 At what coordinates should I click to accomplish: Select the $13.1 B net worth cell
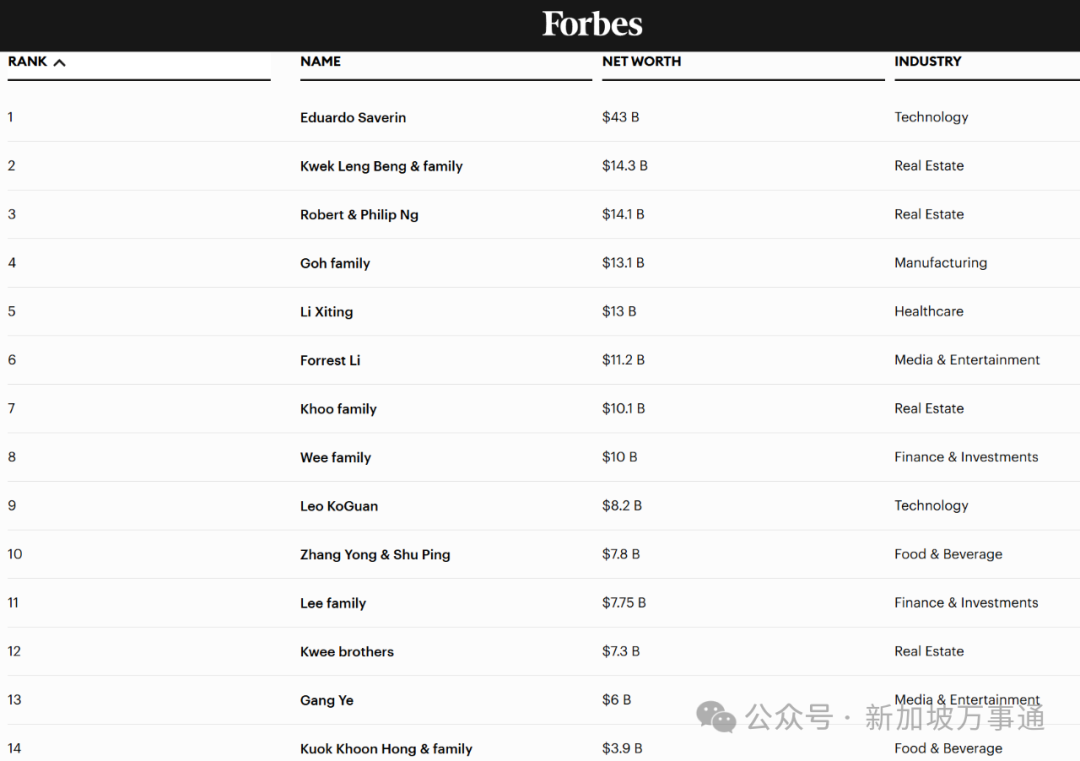[623, 262]
